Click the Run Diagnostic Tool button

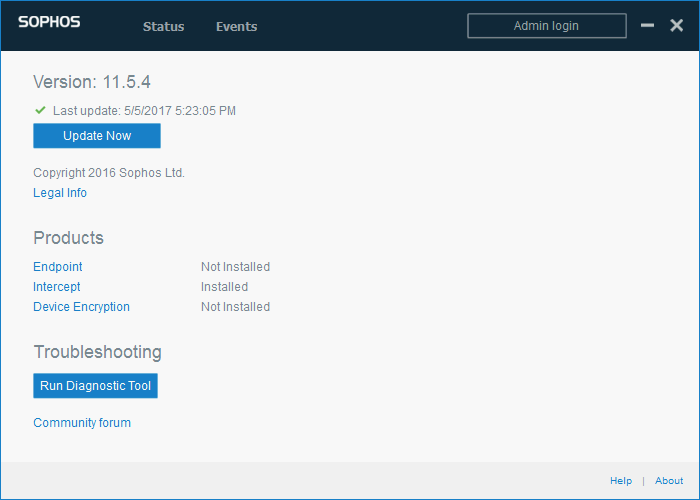tap(96, 386)
